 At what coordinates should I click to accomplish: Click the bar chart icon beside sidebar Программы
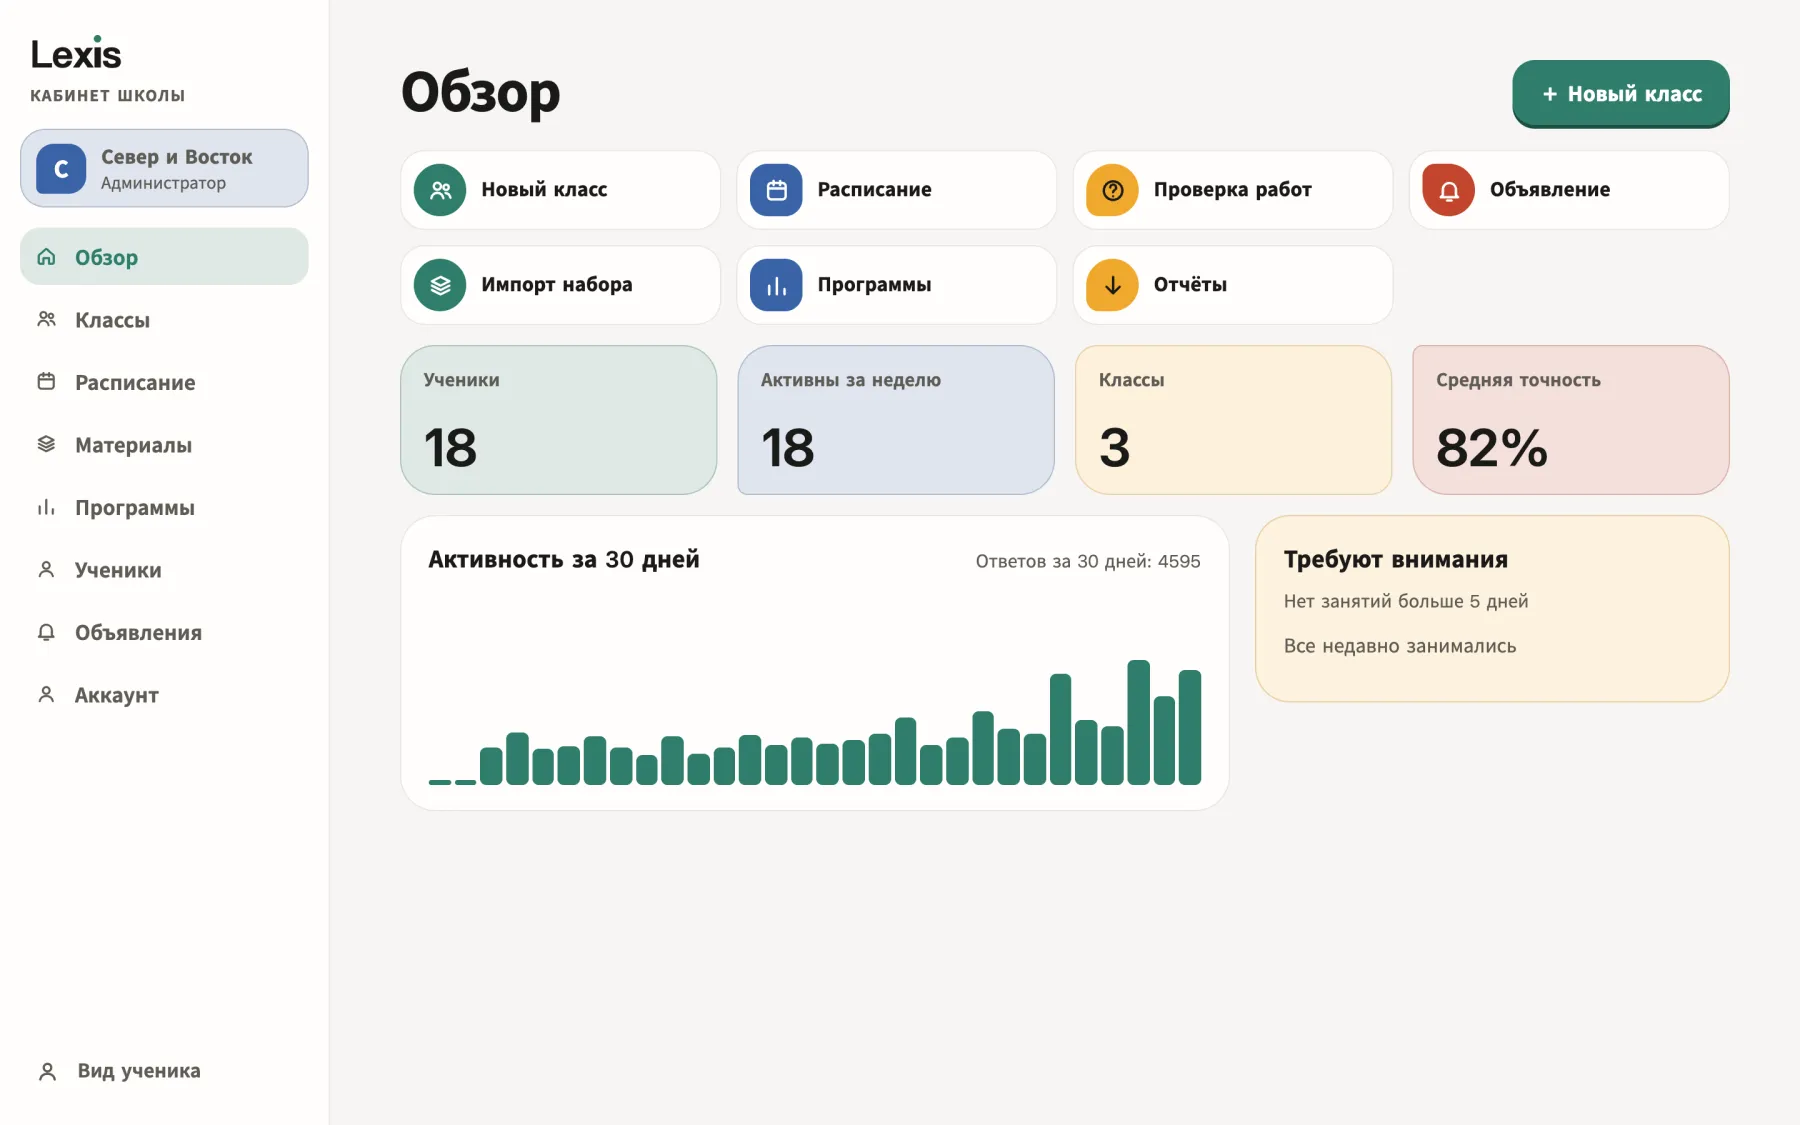[x=46, y=507]
